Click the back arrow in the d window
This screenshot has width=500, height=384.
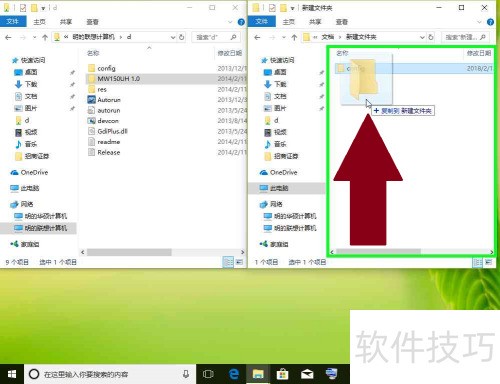[x=9, y=37]
